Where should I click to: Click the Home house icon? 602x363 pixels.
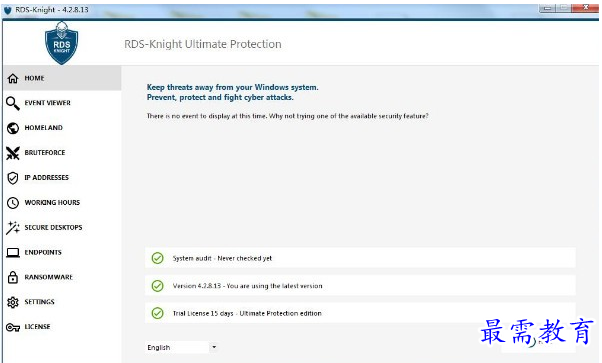pyautogui.click(x=13, y=78)
